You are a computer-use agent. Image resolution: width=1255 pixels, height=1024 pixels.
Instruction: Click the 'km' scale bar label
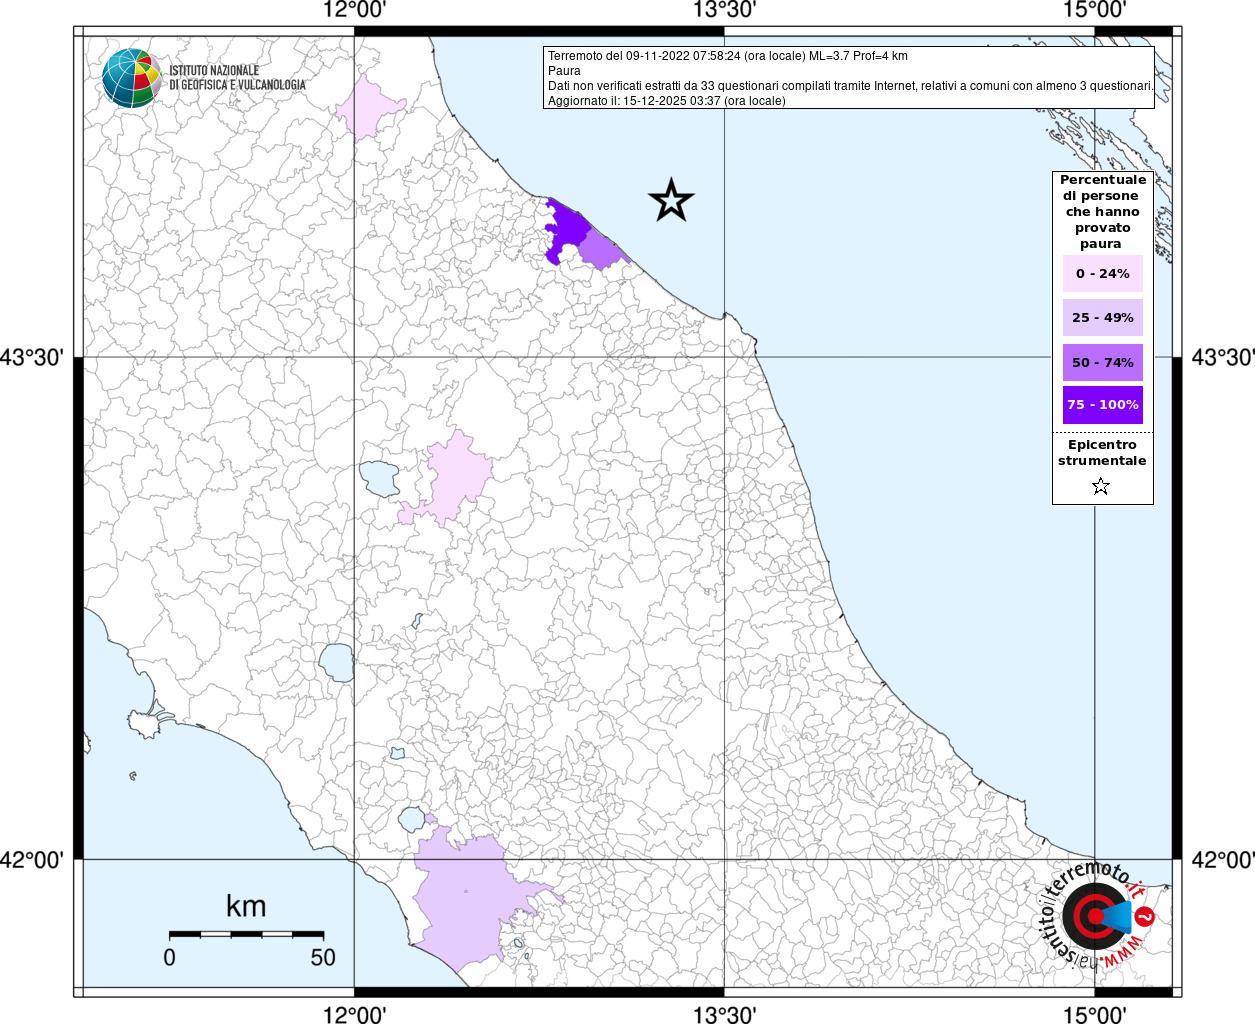click(246, 906)
